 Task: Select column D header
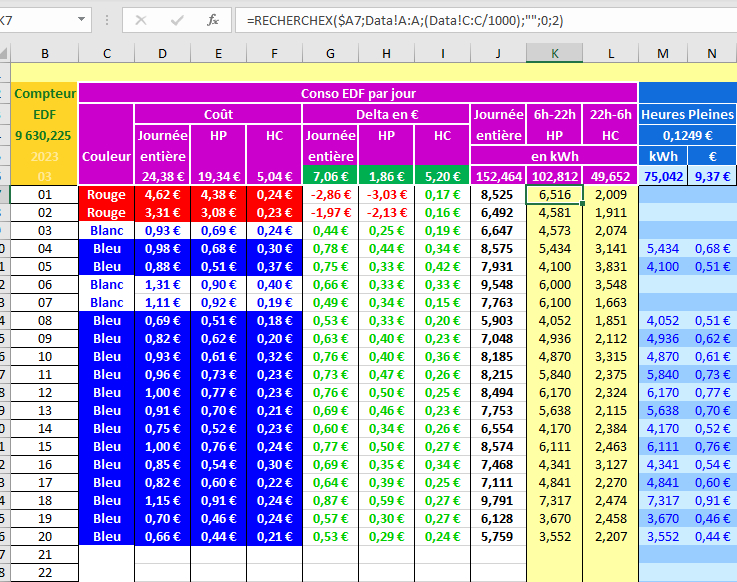click(x=162, y=53)
